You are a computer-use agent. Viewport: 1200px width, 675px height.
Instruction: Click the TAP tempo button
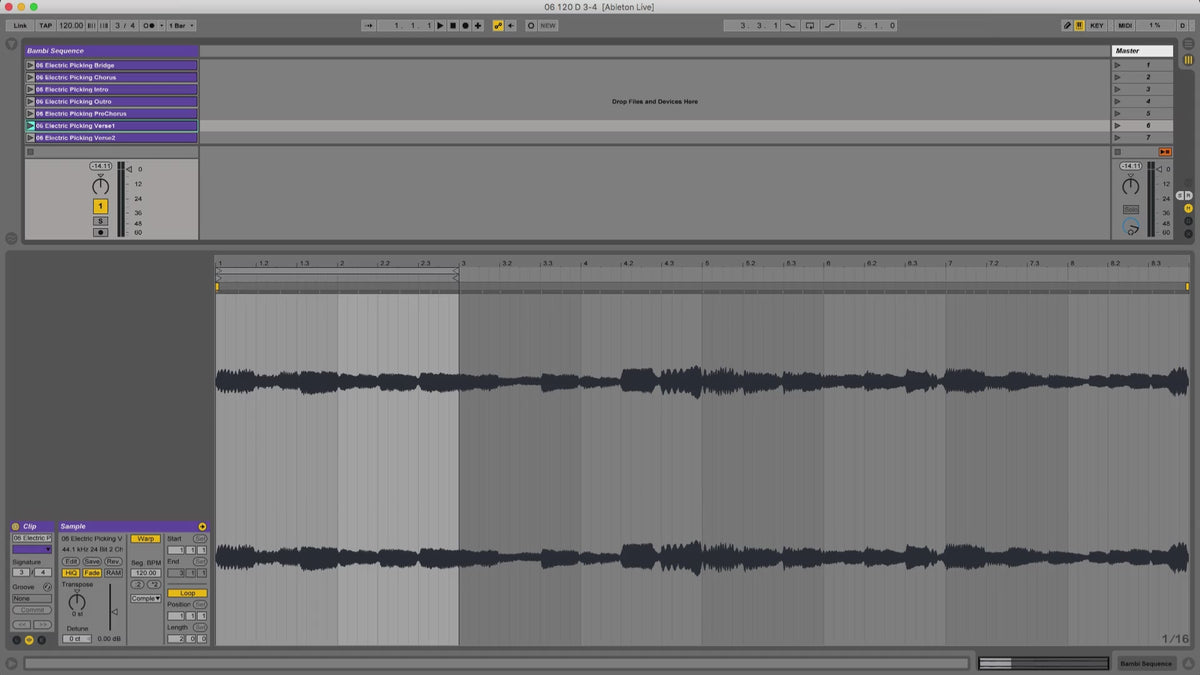(46, 25)
